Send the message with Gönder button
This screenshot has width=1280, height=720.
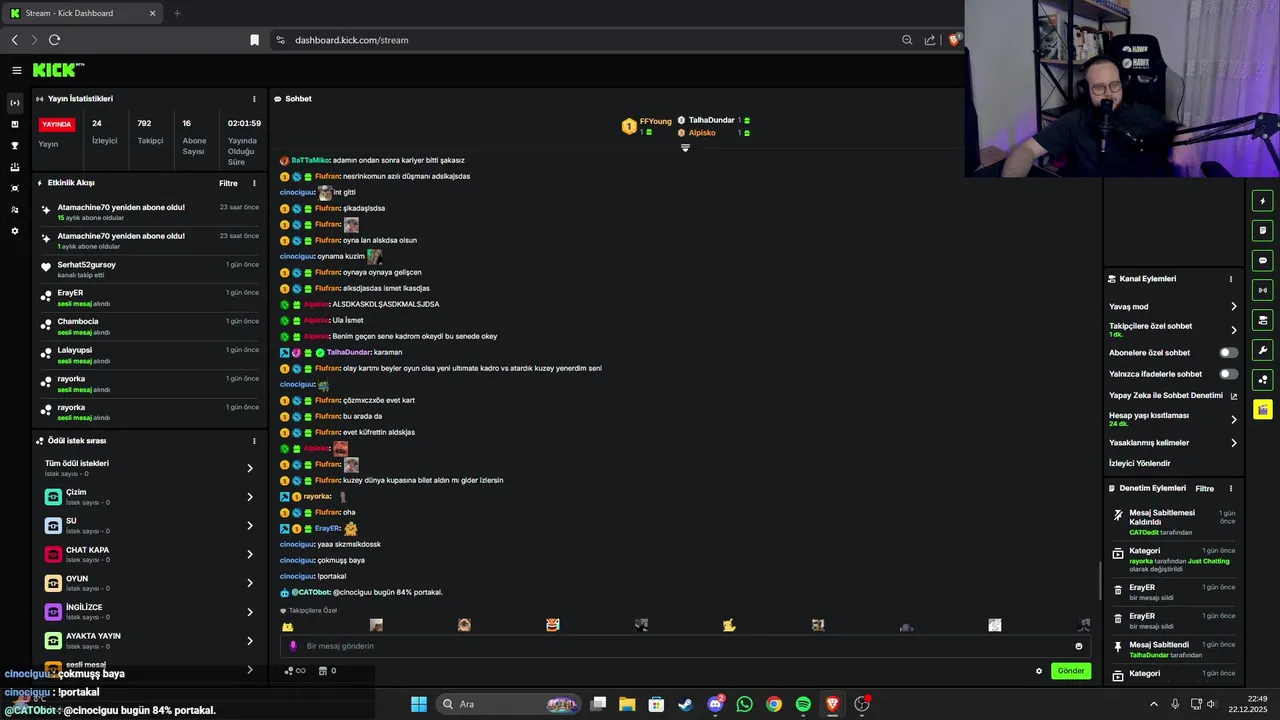tap(1071, 671)
